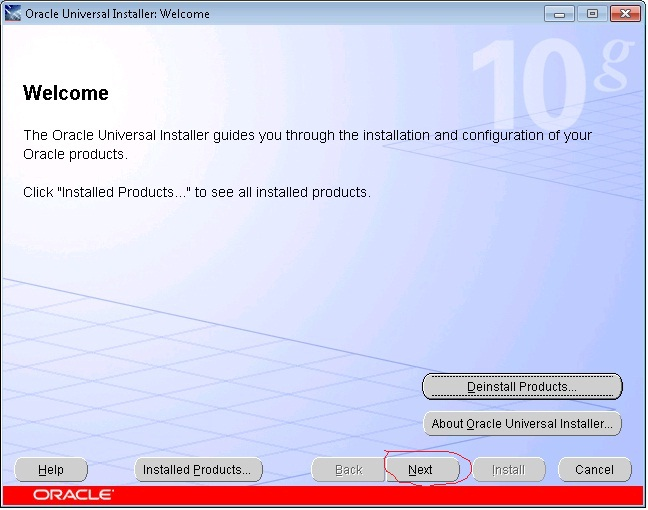Screen dimensions: 648x510
Task: Show About Oracle Universal Installer info
Action: click(x=522, y=424)
